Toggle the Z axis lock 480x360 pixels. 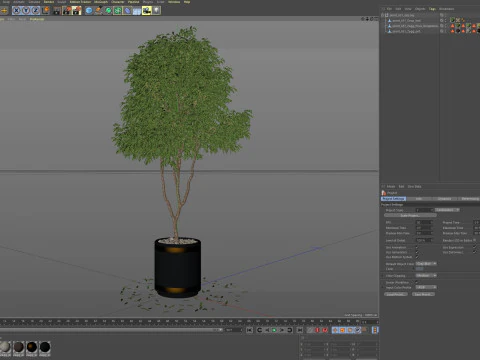pyautogui.click(x=35, y=11)
